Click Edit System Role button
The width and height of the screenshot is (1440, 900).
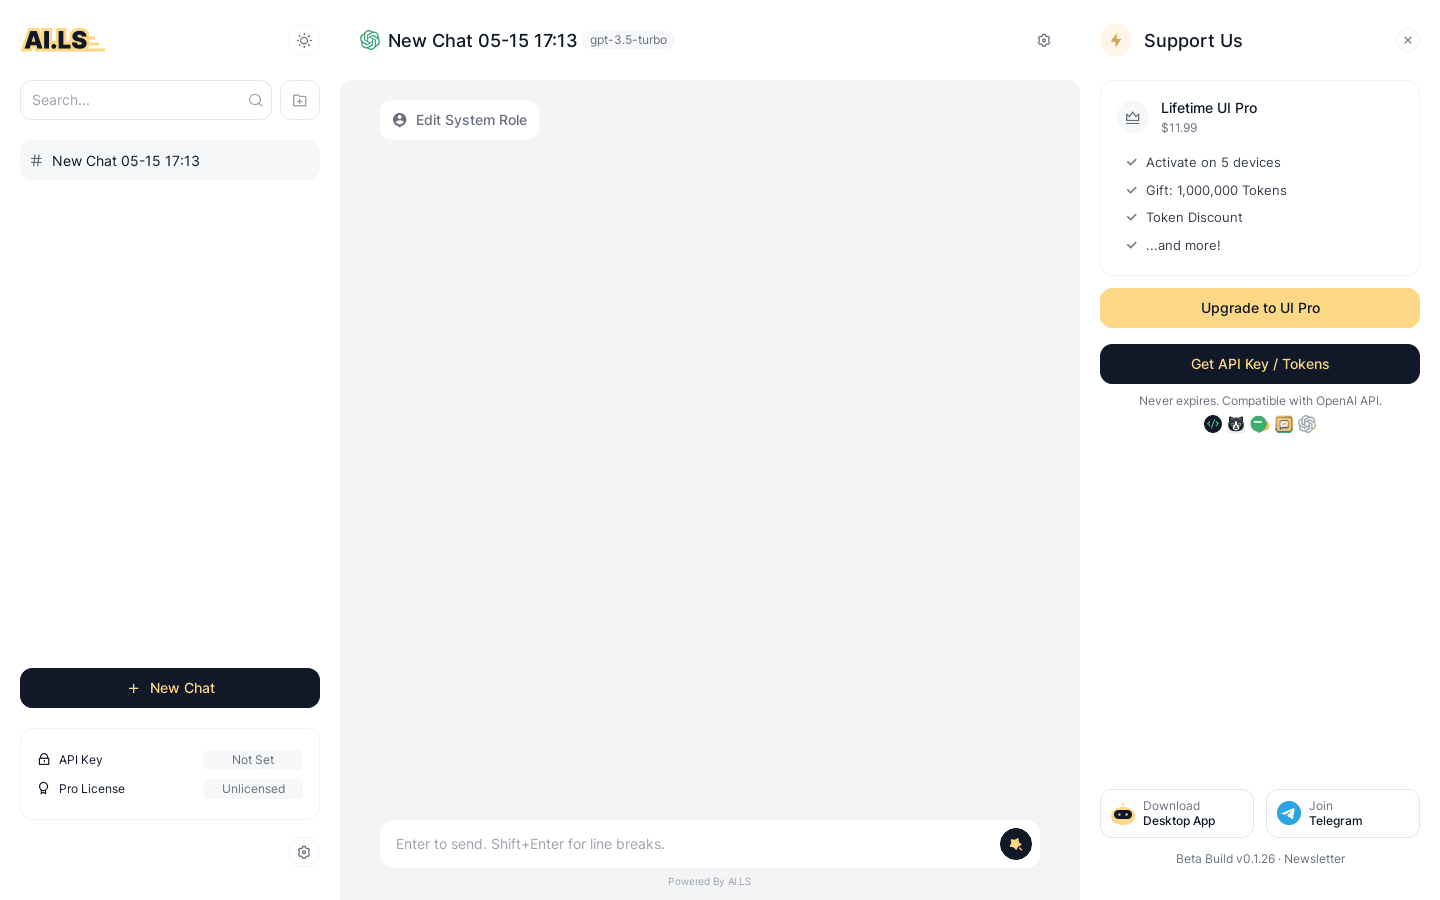460,120
